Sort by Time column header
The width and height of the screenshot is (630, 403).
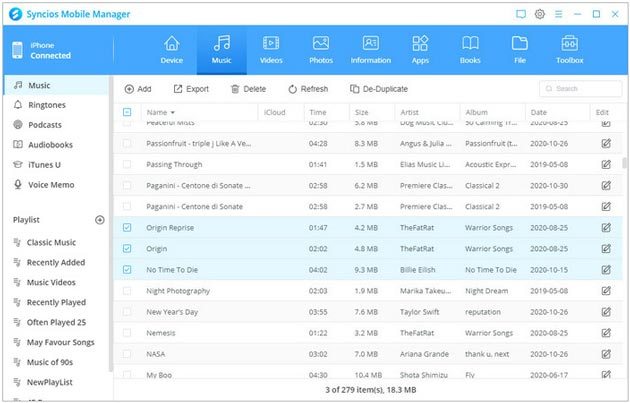point(318,113)
